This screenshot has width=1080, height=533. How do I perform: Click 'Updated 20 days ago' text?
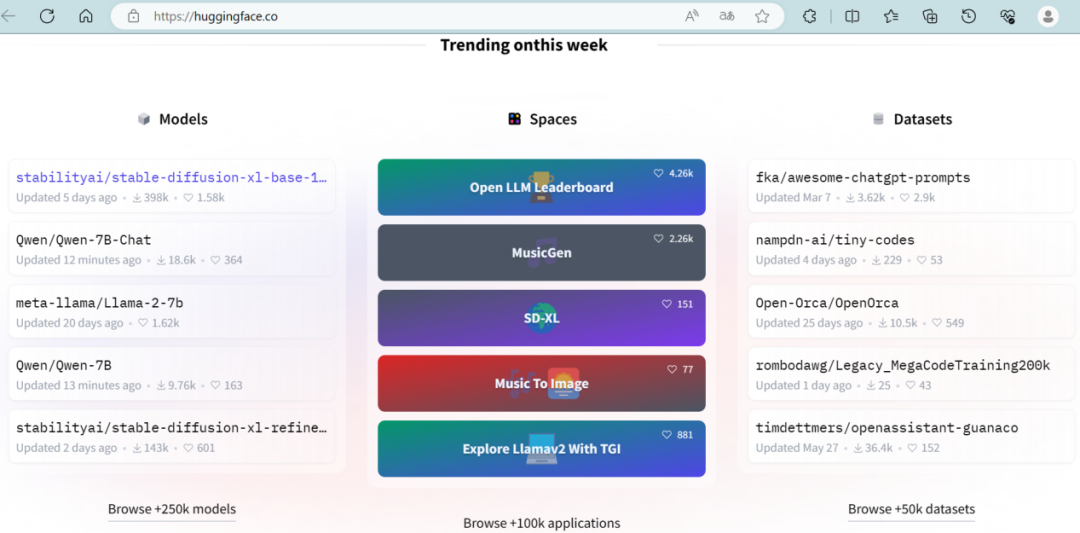70,323
